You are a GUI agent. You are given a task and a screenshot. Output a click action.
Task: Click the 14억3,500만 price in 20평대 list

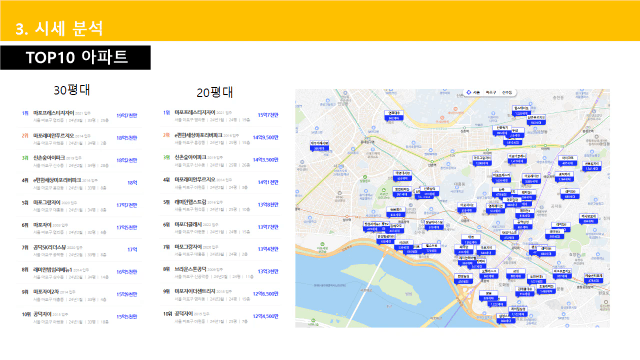click(x=265, y=160)
